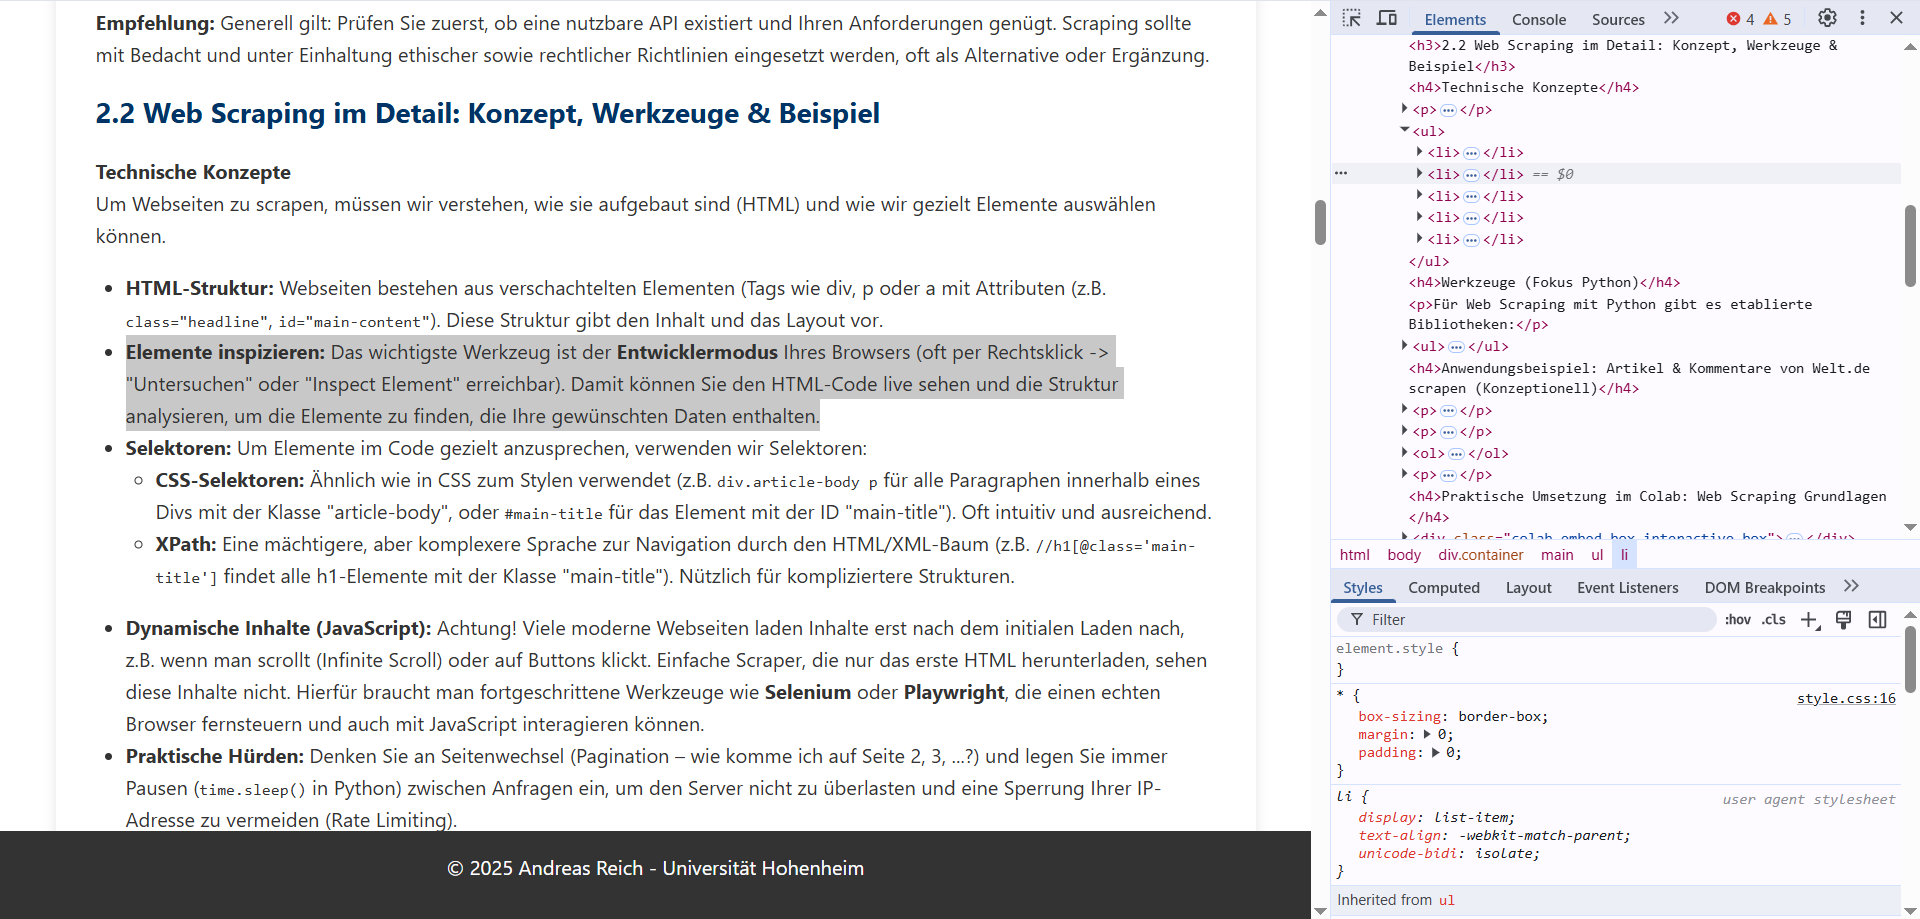Click the Technische Konzepte subheading

coord(193,172)
